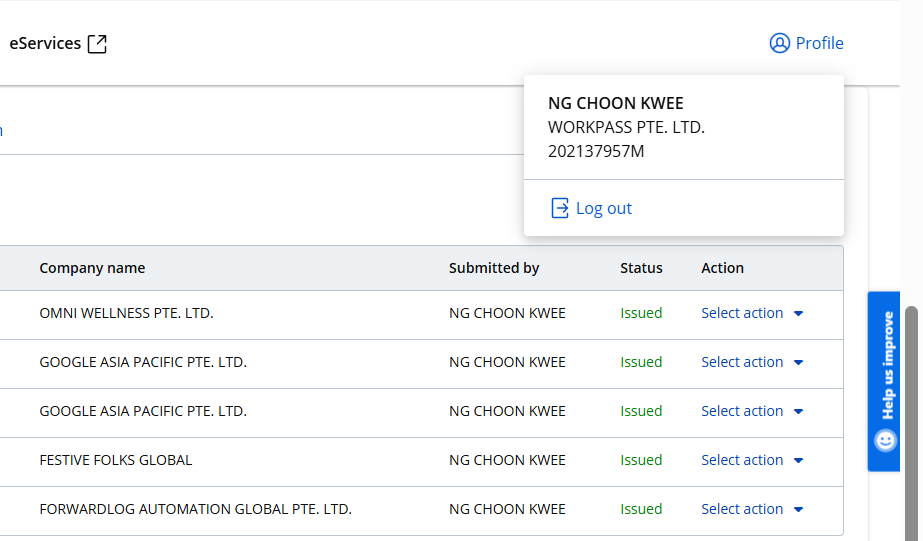Click the Log out door icon
923x541 pixels.
[560, 208]
